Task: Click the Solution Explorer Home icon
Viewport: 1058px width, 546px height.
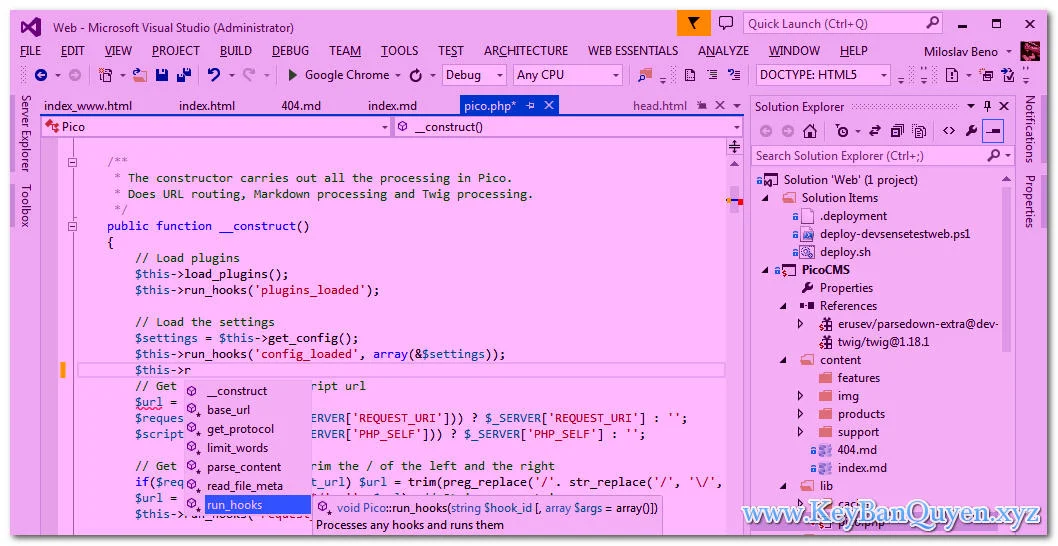Action: 810,131
